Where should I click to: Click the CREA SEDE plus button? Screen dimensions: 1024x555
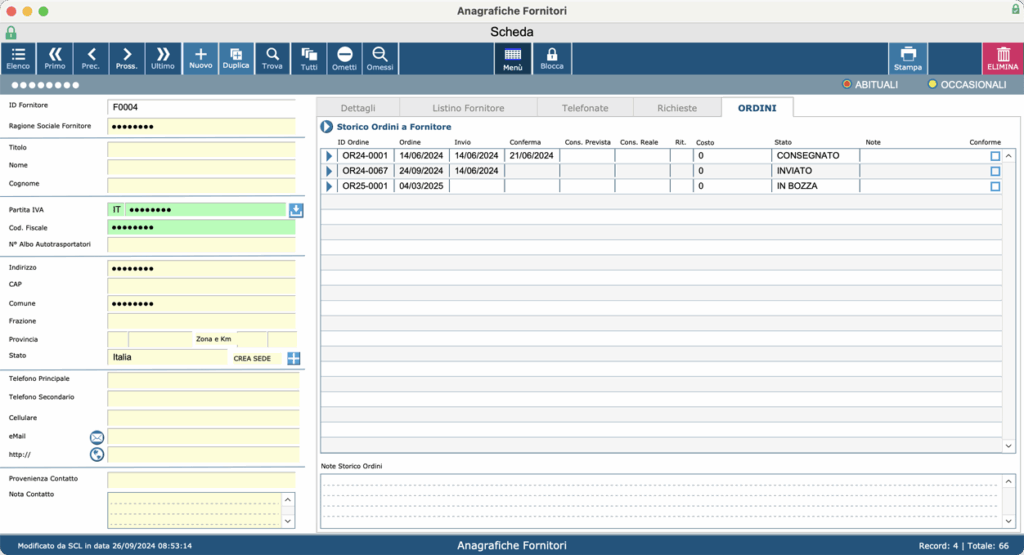(x=294, y=358)
